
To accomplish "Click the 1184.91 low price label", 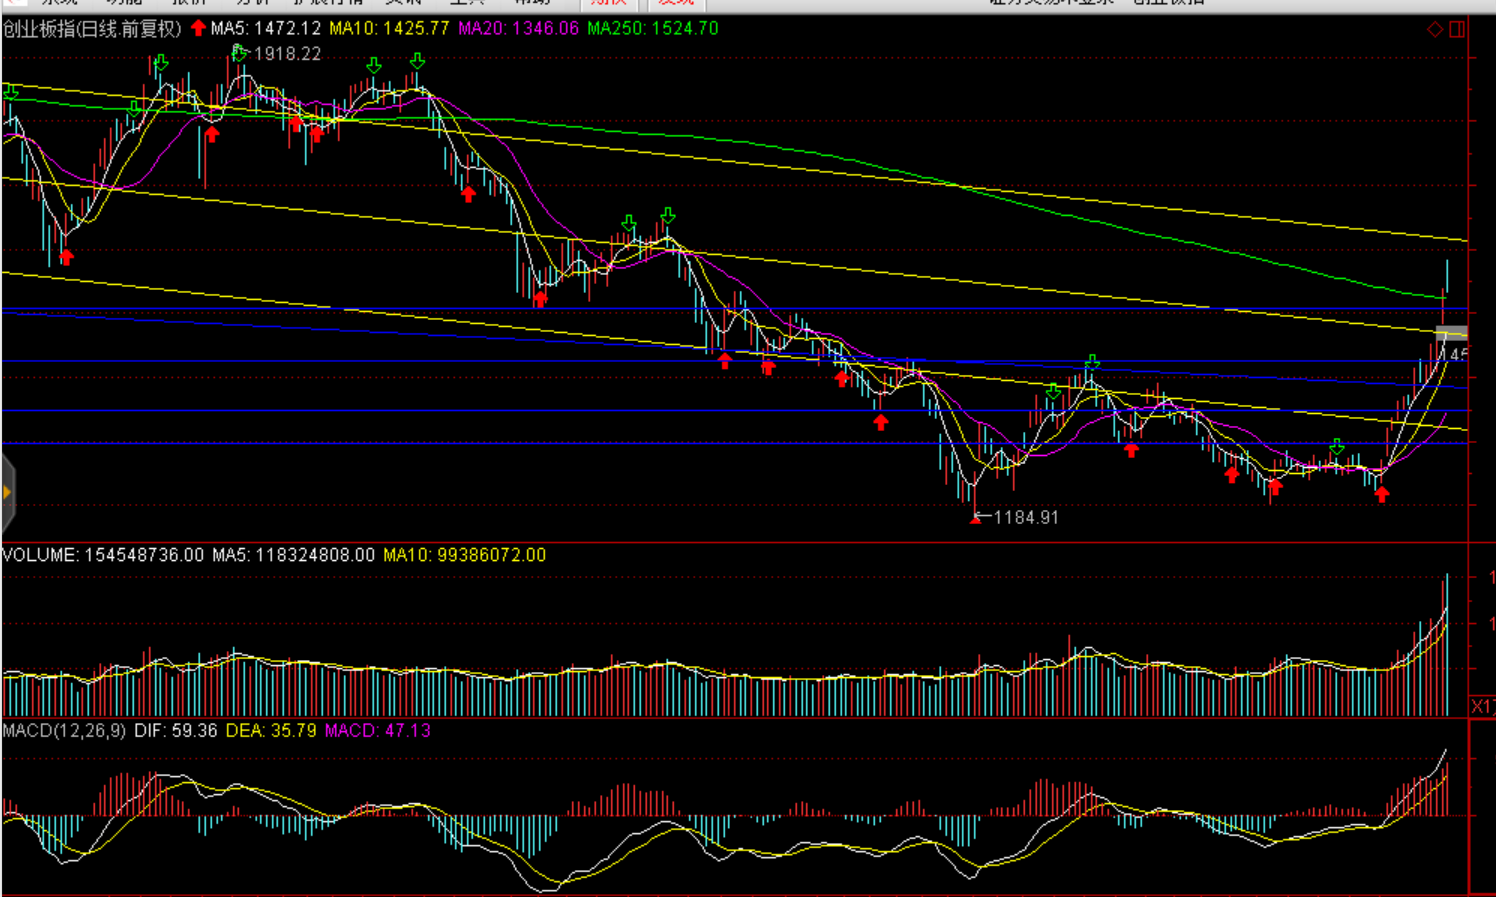I will [x=1025, y=517].
